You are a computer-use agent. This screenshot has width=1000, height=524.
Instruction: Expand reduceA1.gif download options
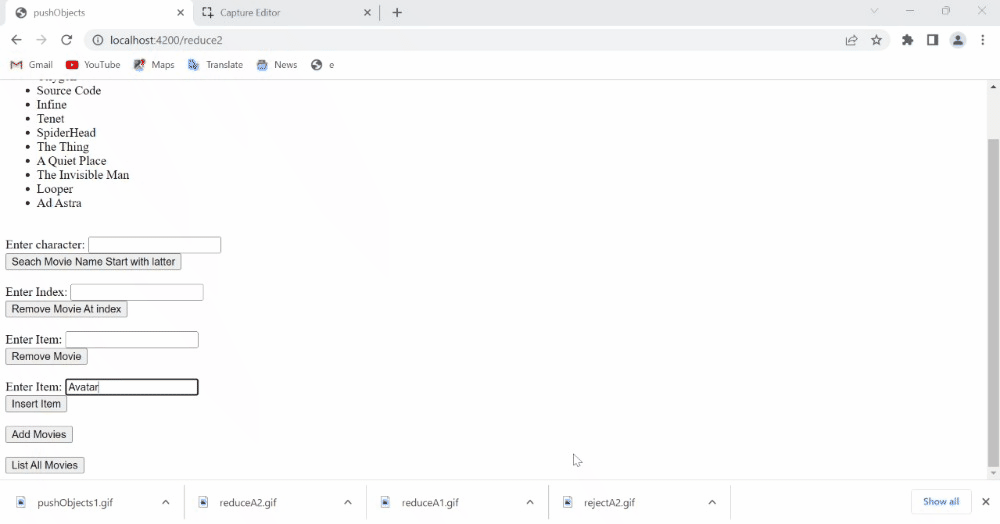pos(530,502)
